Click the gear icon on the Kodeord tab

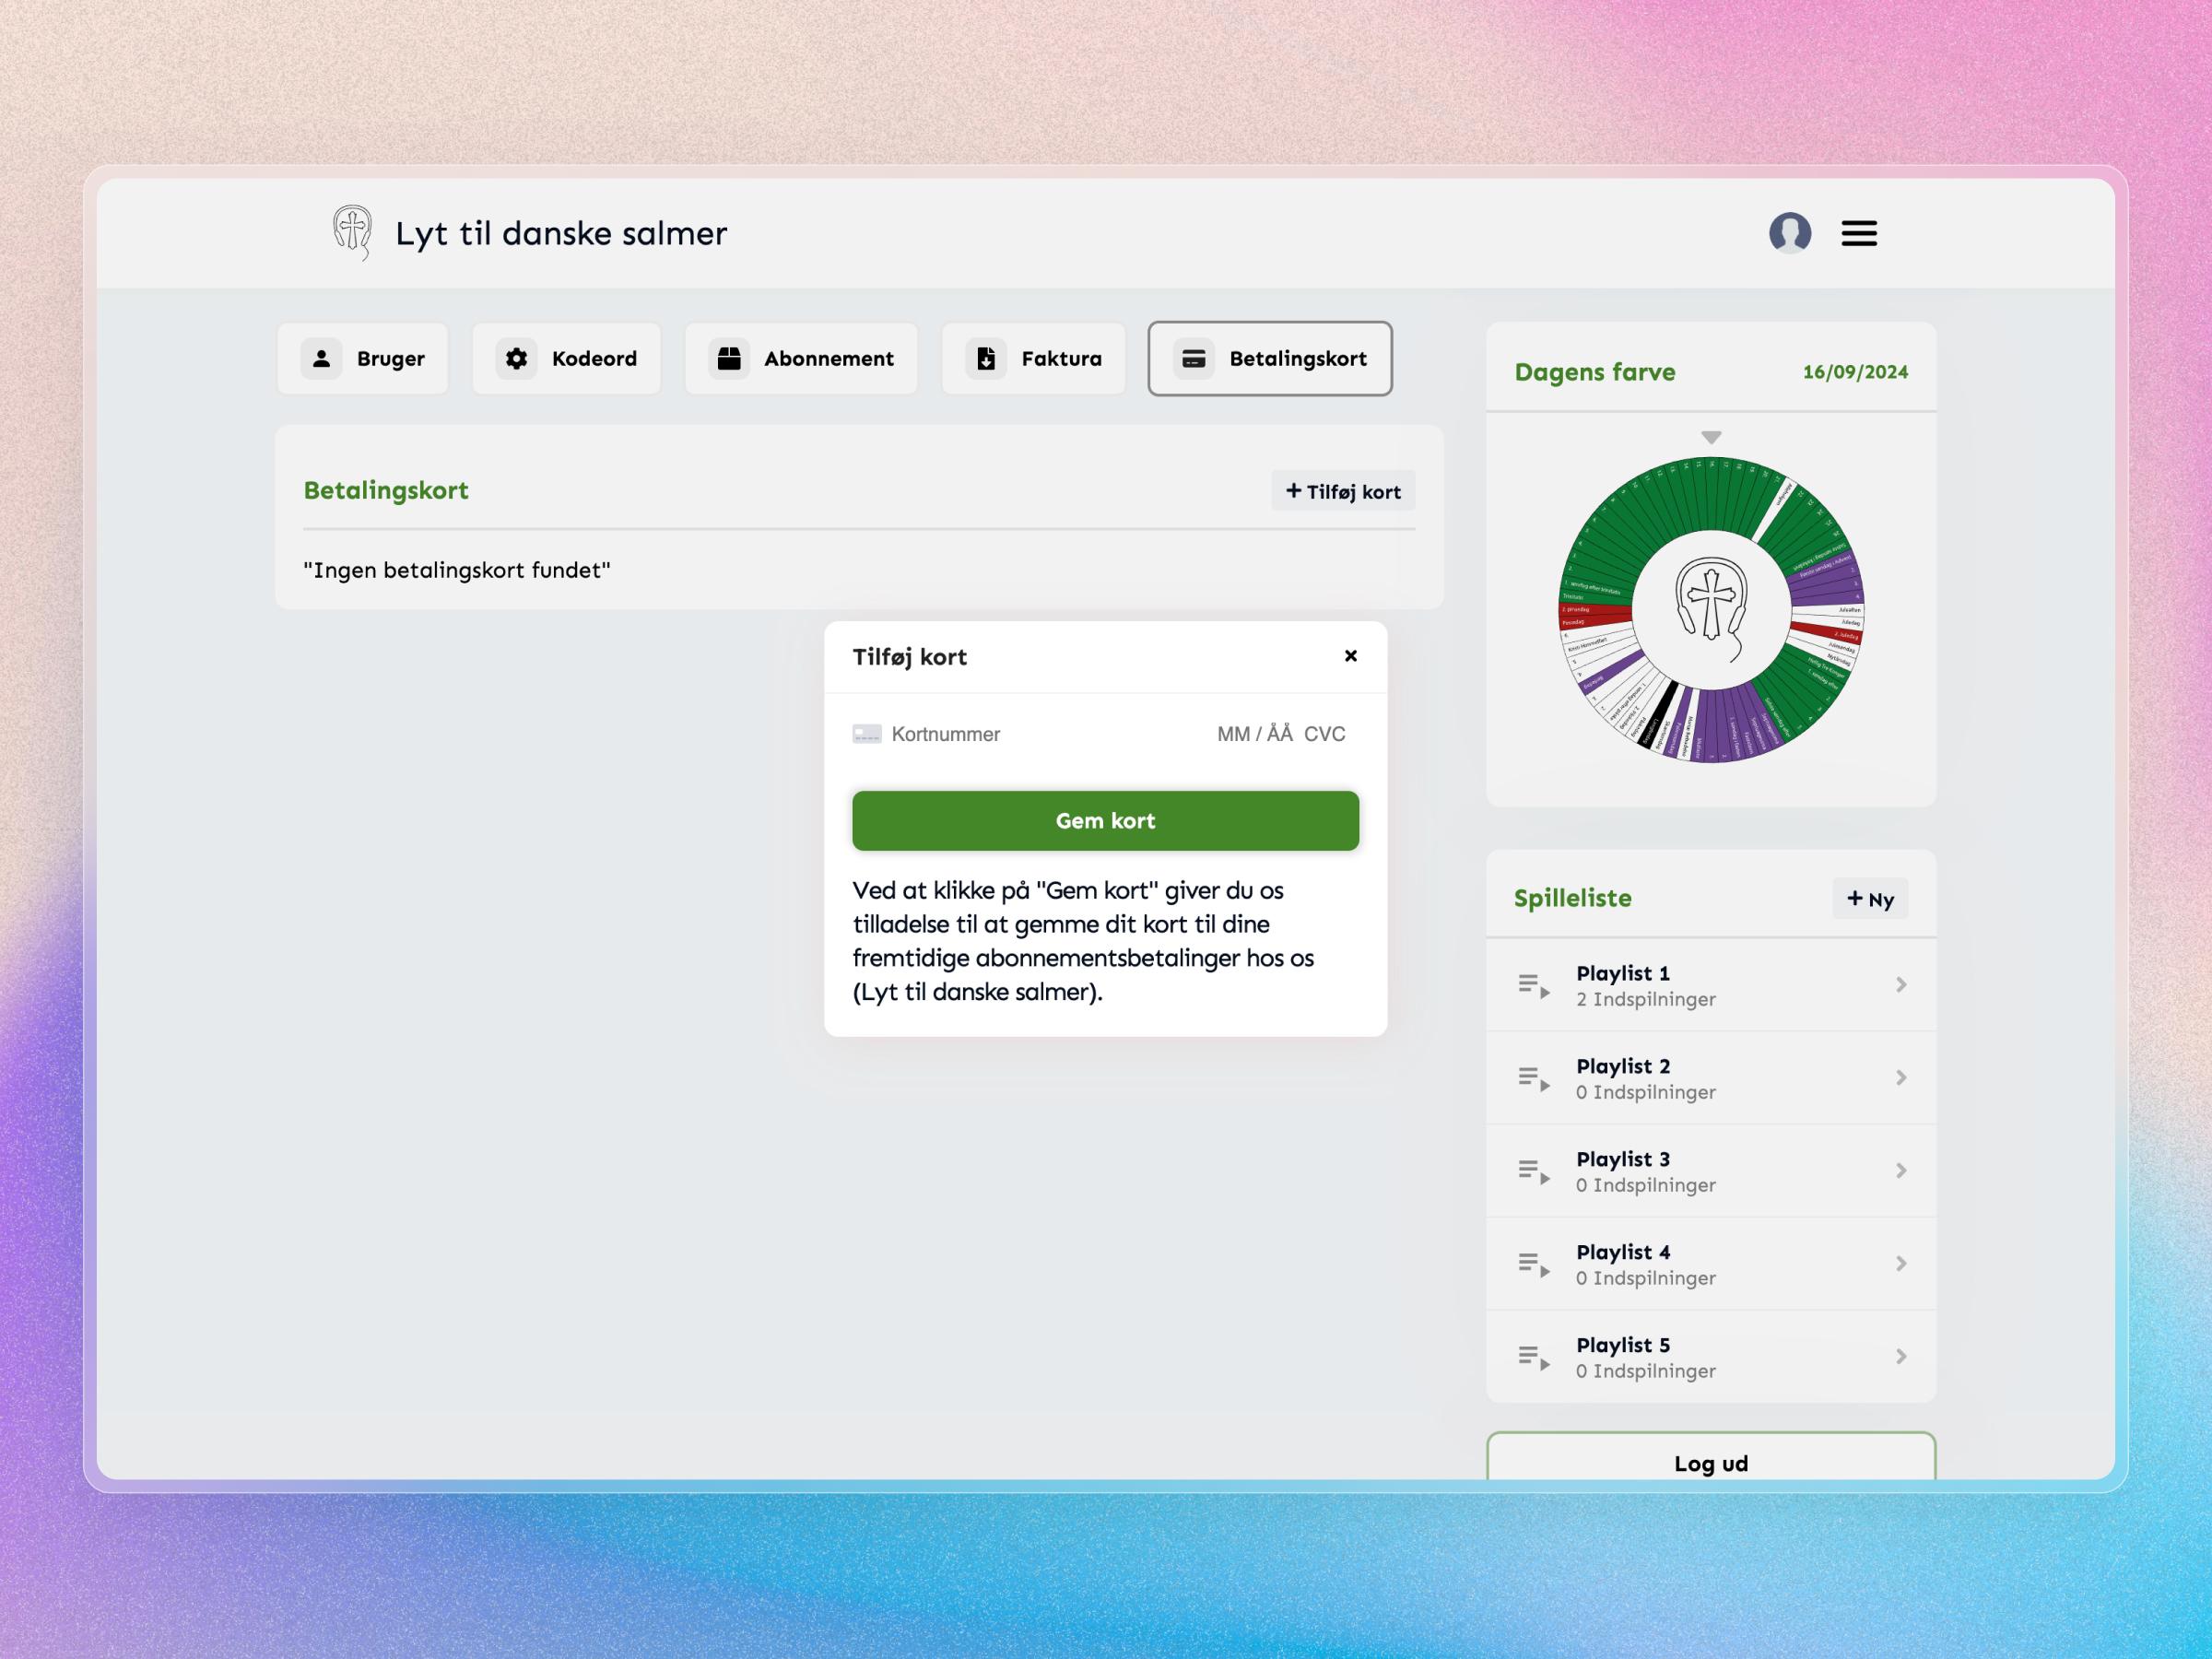pos(518,359)
